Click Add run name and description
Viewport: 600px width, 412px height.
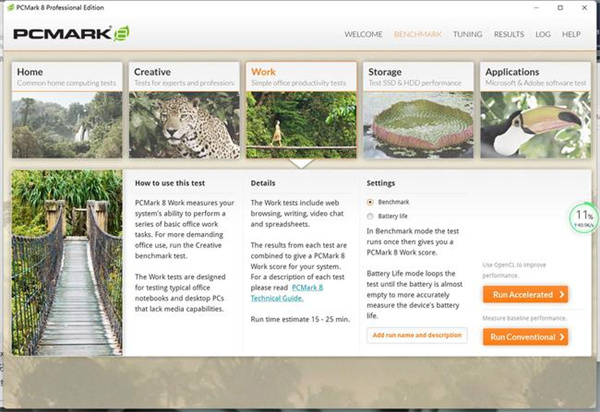point(417,335)
